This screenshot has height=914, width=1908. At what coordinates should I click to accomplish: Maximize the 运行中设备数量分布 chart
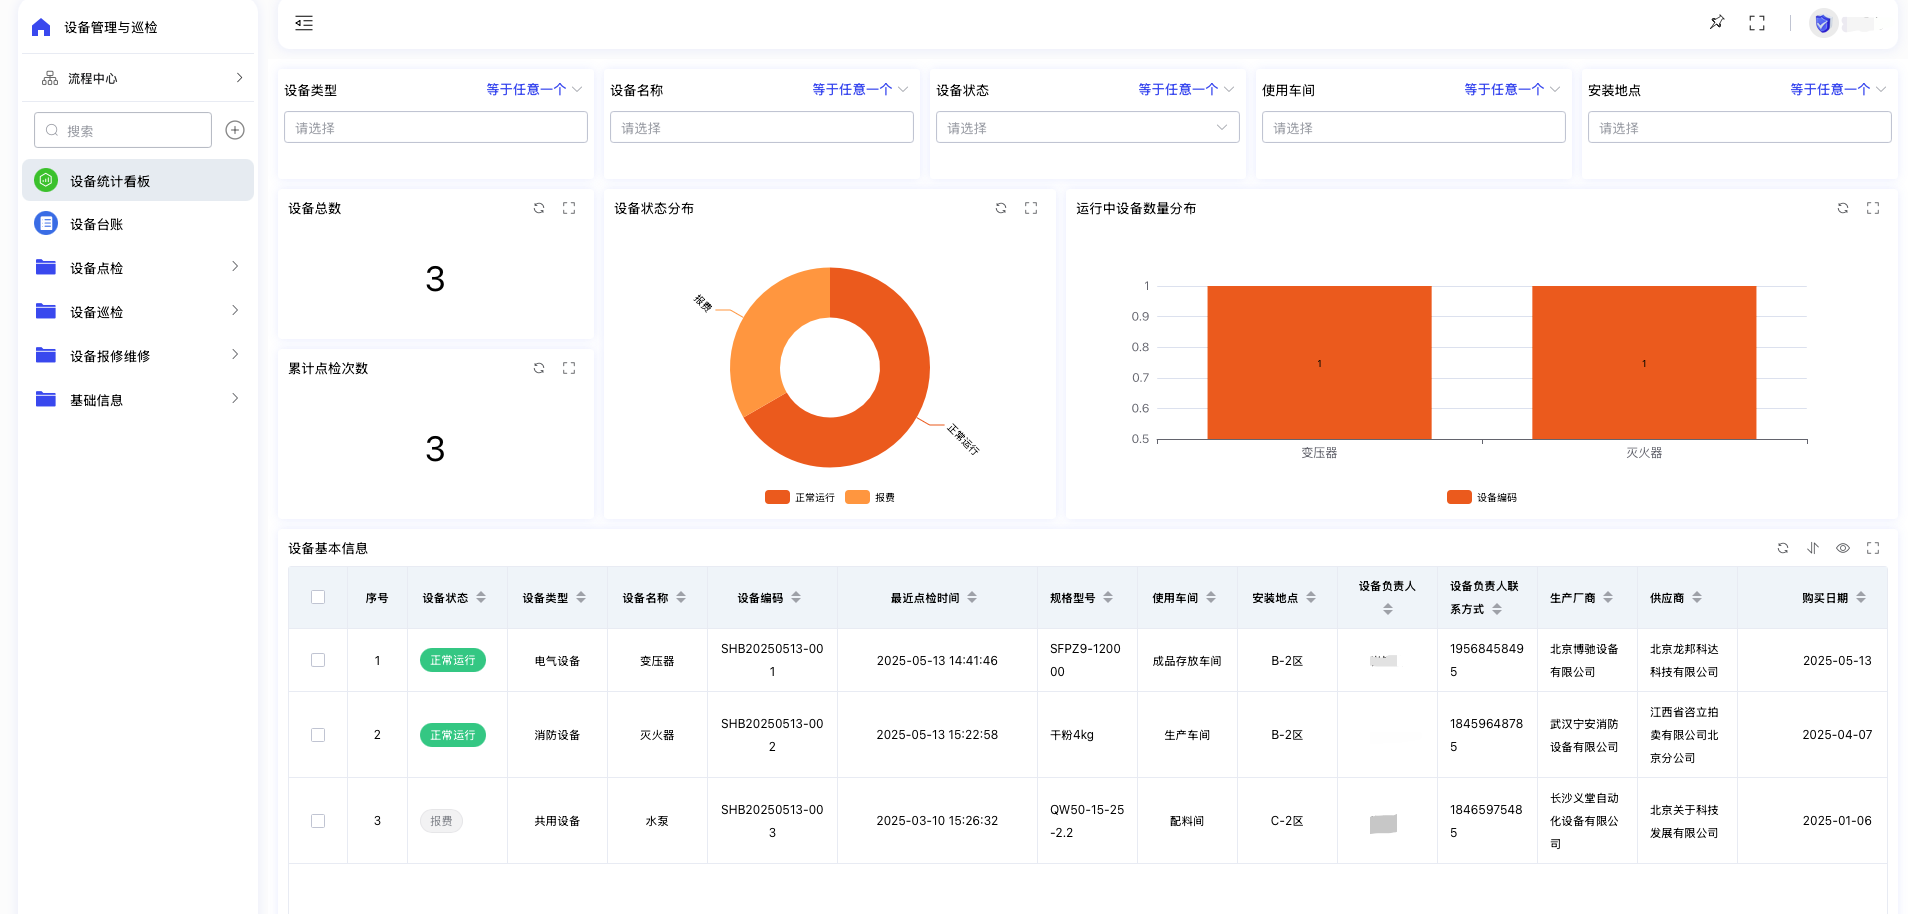(1873, 208)
